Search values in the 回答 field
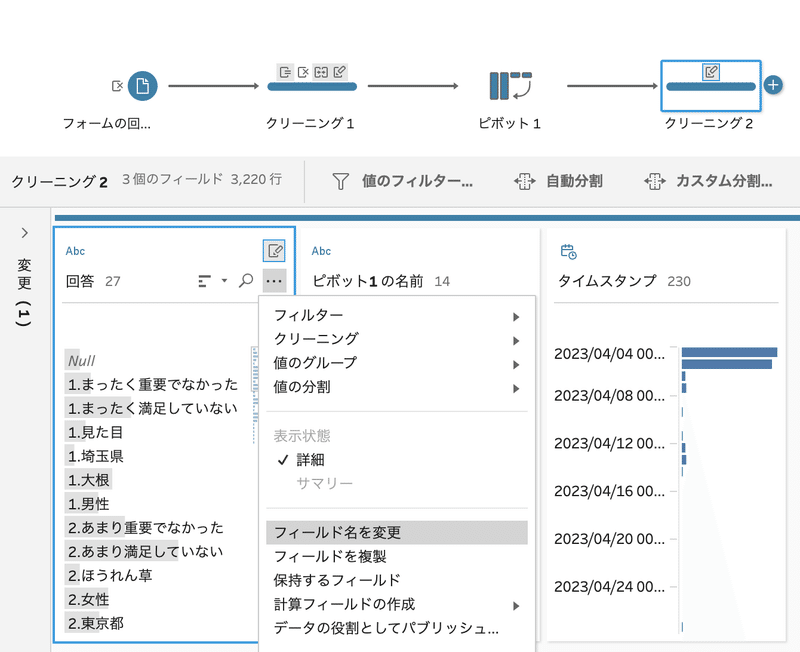Viewport: 800px width, 652px height. click(x=246, y=281)
